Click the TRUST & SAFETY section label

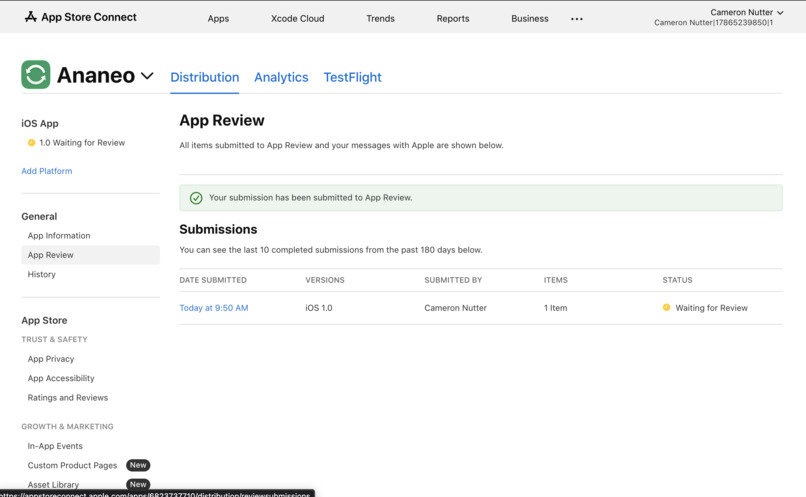click(x=54, y=340)
